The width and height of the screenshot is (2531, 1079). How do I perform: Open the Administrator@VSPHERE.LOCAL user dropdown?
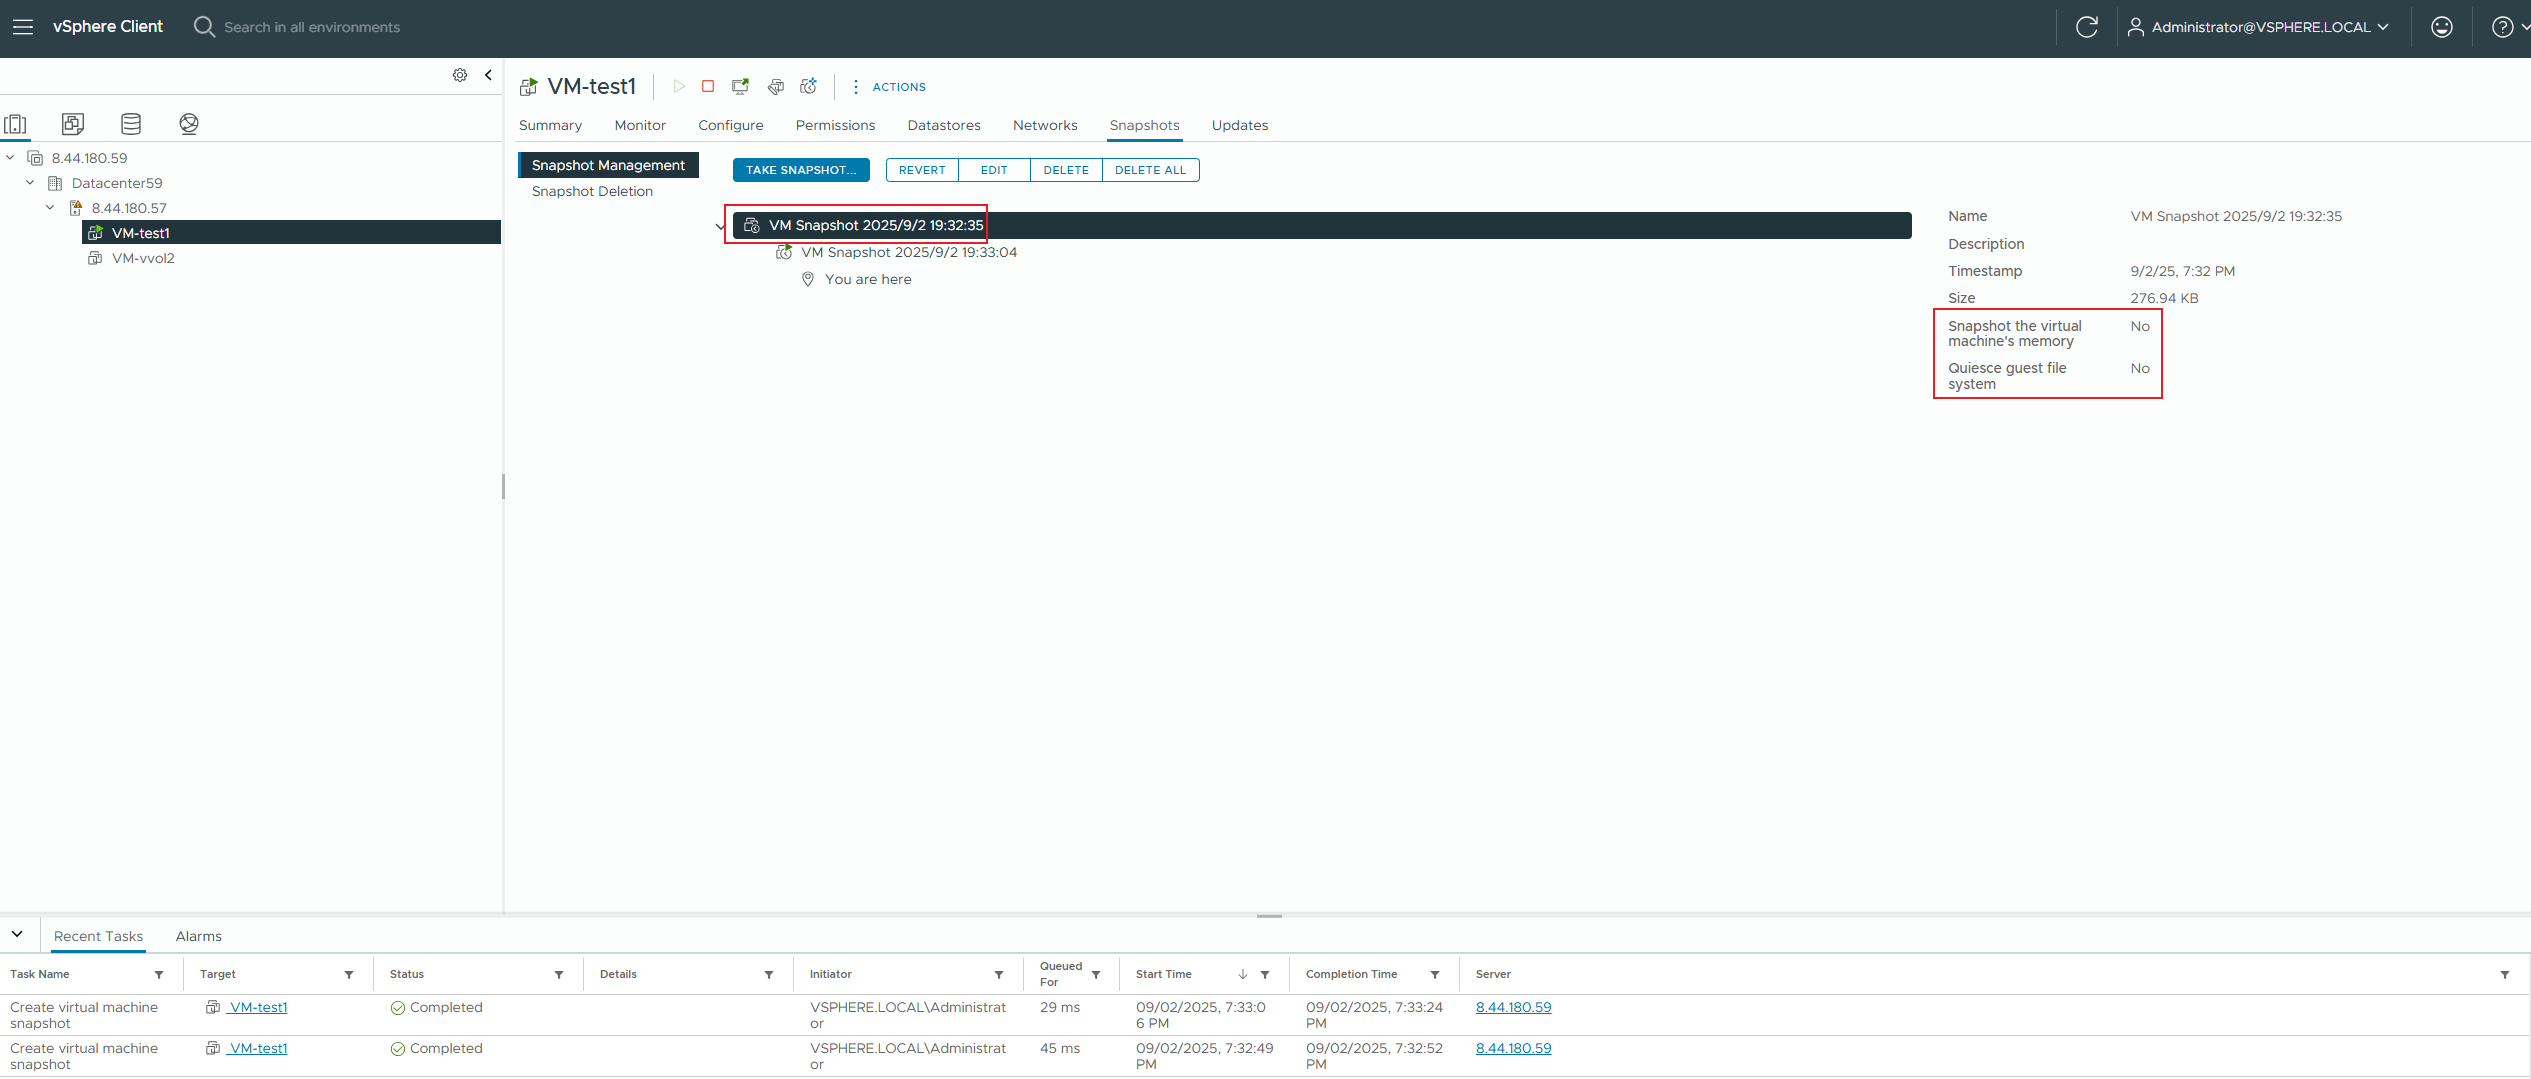(2258, 27)
